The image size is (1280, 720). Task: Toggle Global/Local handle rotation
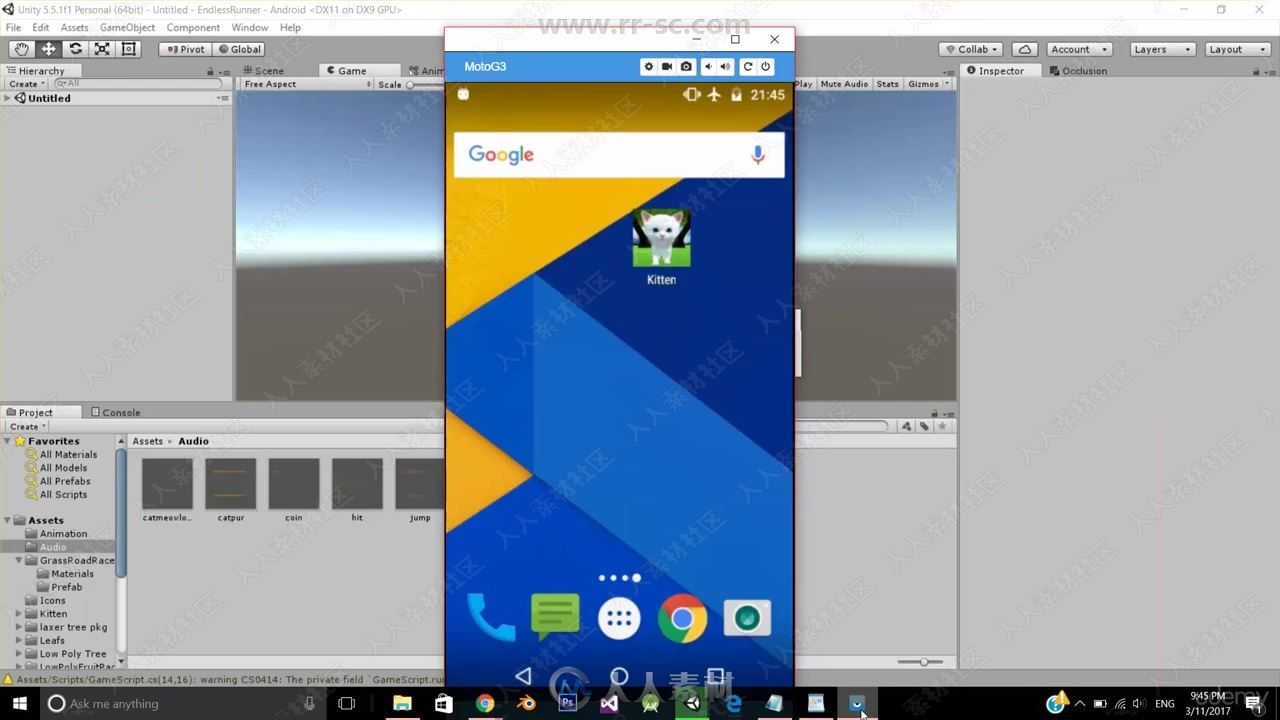point(238,49)
